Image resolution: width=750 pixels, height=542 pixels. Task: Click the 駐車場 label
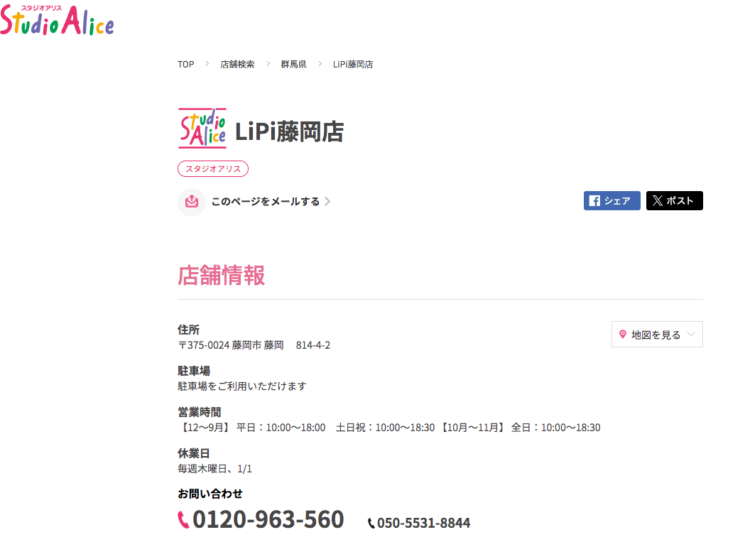point(194,371)
